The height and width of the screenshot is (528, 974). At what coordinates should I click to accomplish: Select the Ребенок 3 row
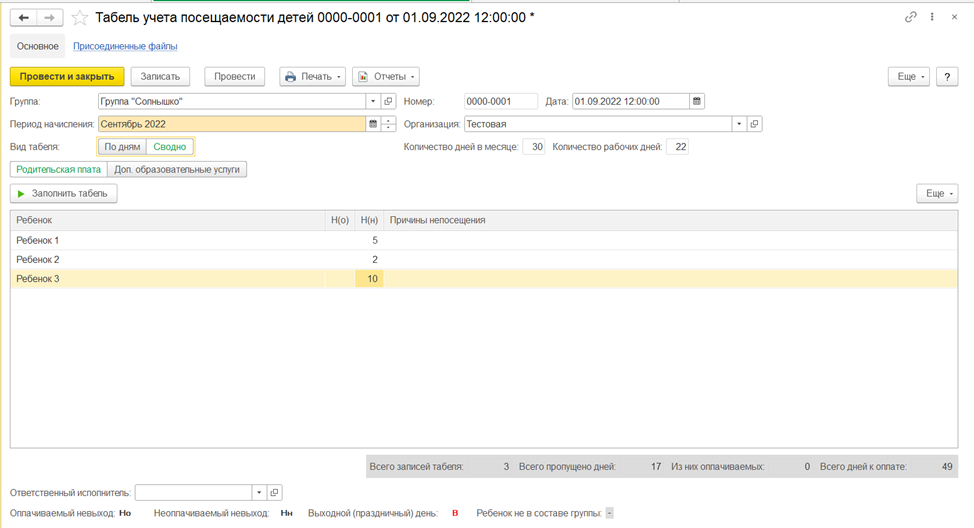coord(484,279)
